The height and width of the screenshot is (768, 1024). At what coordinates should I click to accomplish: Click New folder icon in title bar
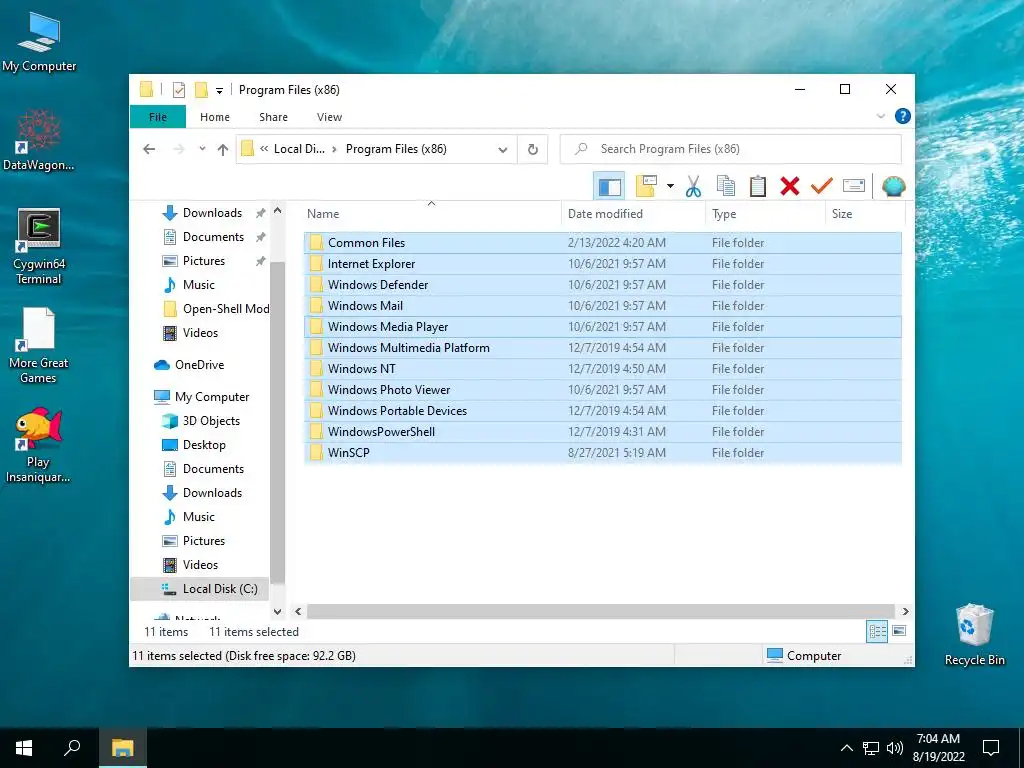[x=201, y=89]
